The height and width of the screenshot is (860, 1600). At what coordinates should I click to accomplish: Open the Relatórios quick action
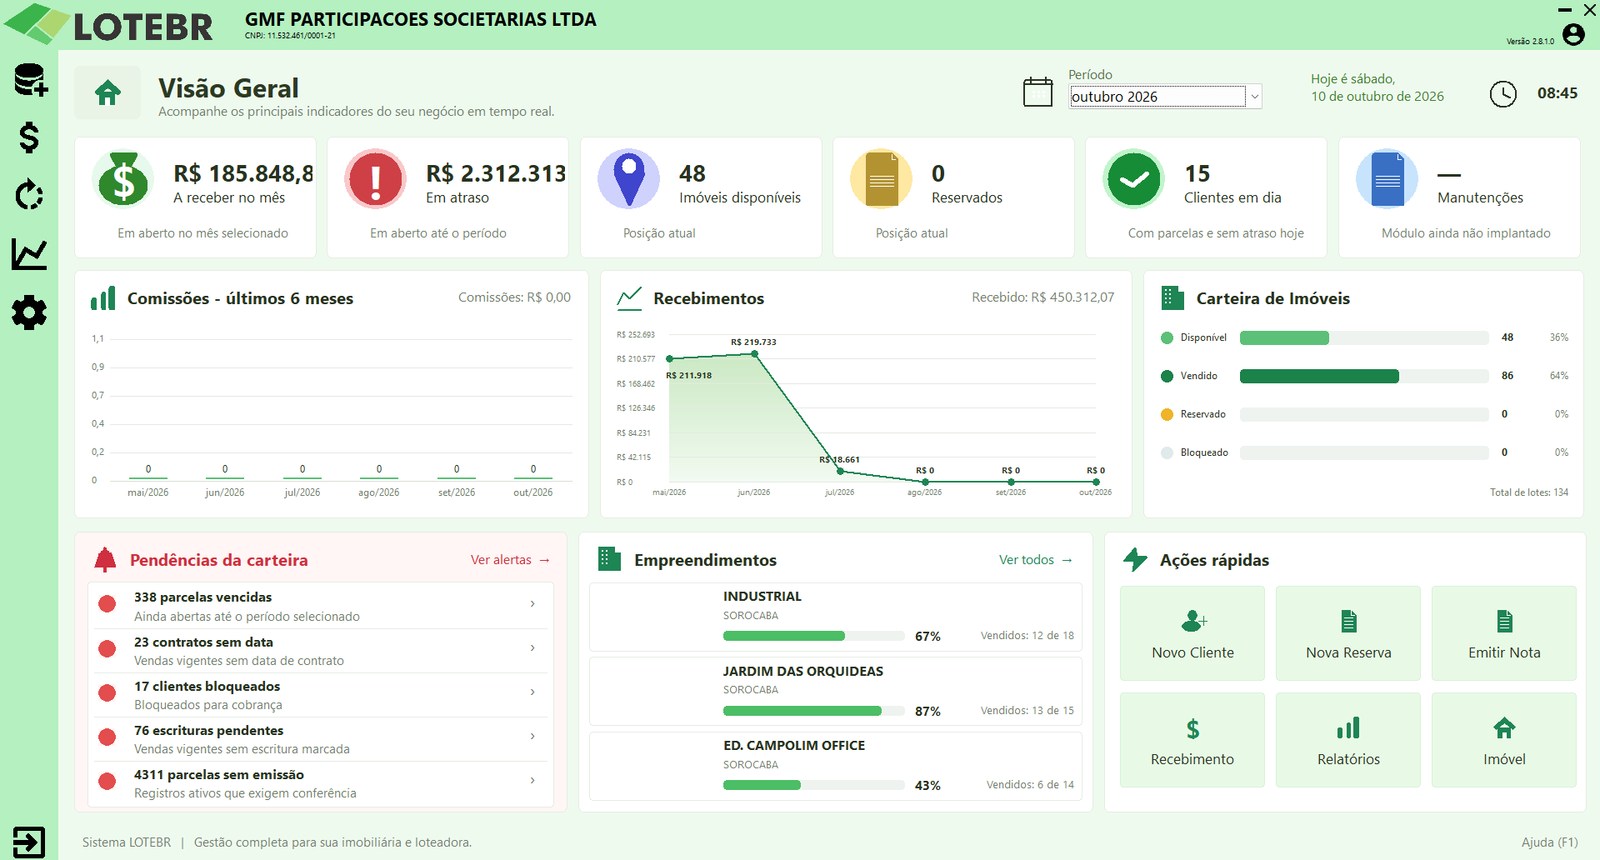(1348, 740)
